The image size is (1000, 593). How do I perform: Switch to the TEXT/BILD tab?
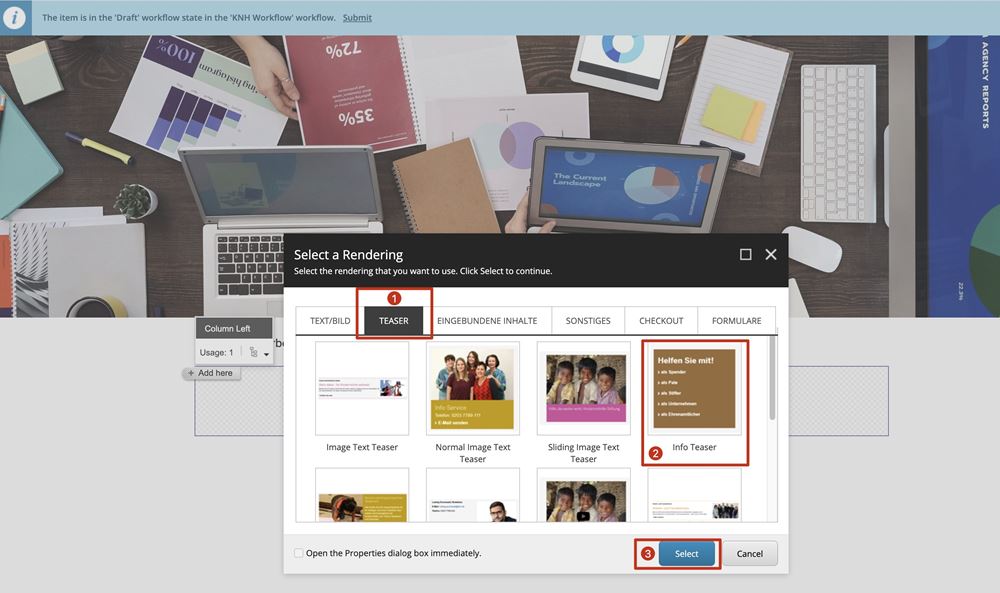click(330, 321)
